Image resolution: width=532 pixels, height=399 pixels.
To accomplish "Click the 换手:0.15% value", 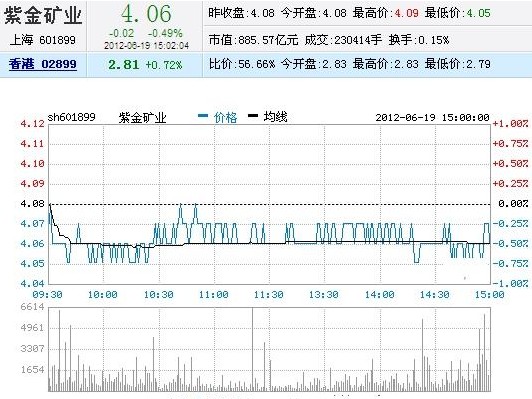I will [419, 40].
